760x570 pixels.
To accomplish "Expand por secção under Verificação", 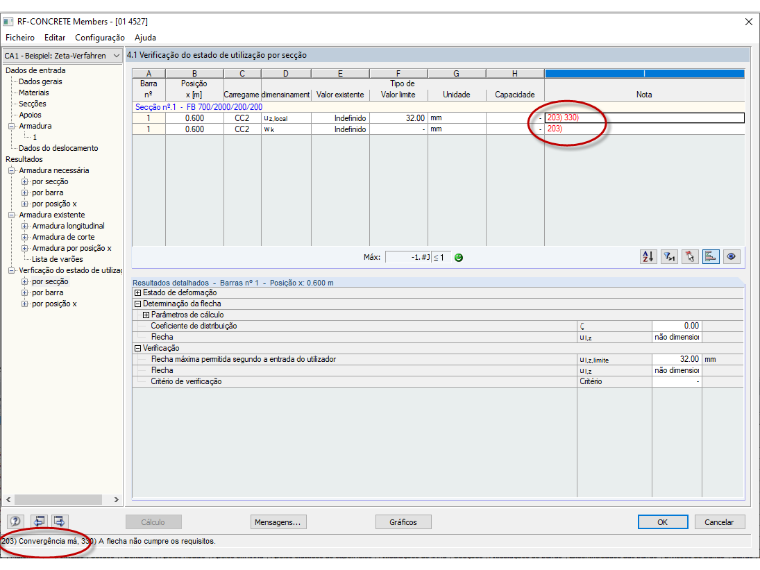I will click(x=25, y=282).
